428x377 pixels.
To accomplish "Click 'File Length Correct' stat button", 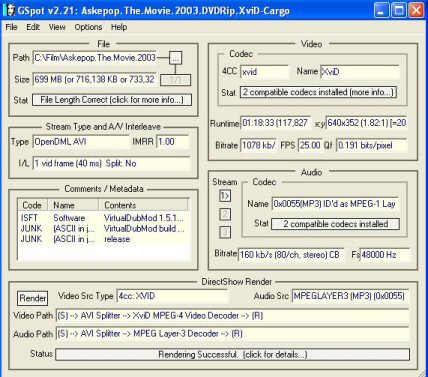I will [112, 100].
